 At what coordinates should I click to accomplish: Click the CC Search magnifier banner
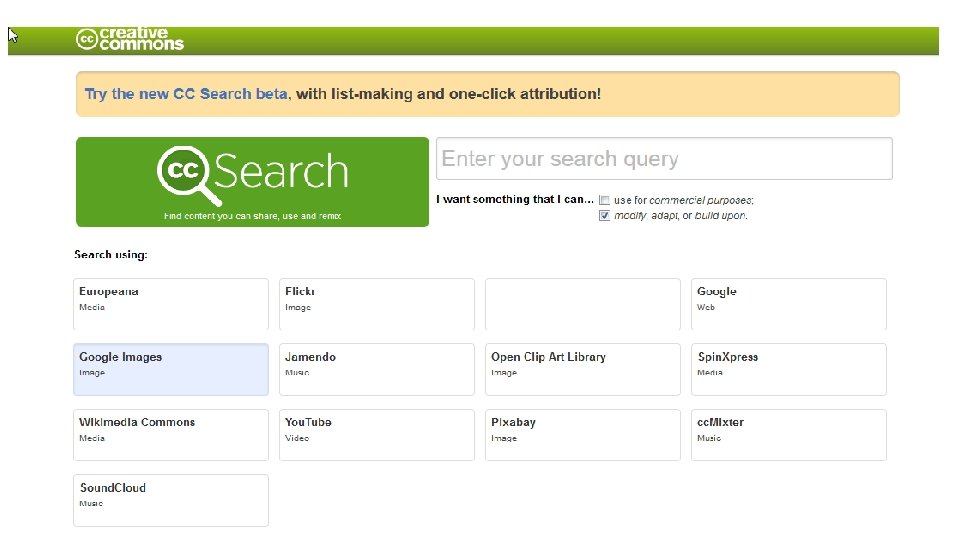tap(252, 182)
